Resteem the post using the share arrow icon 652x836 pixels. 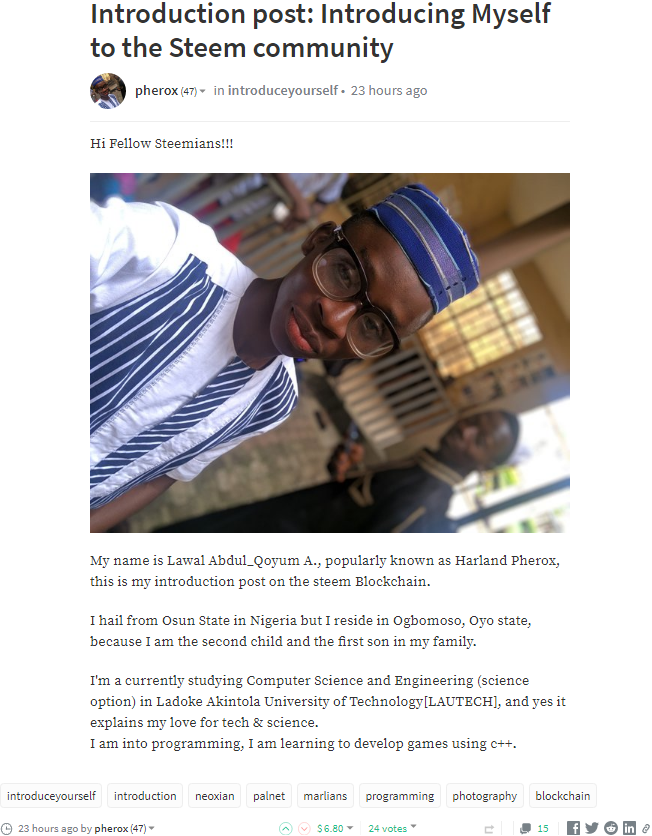(x=489, y=829)
